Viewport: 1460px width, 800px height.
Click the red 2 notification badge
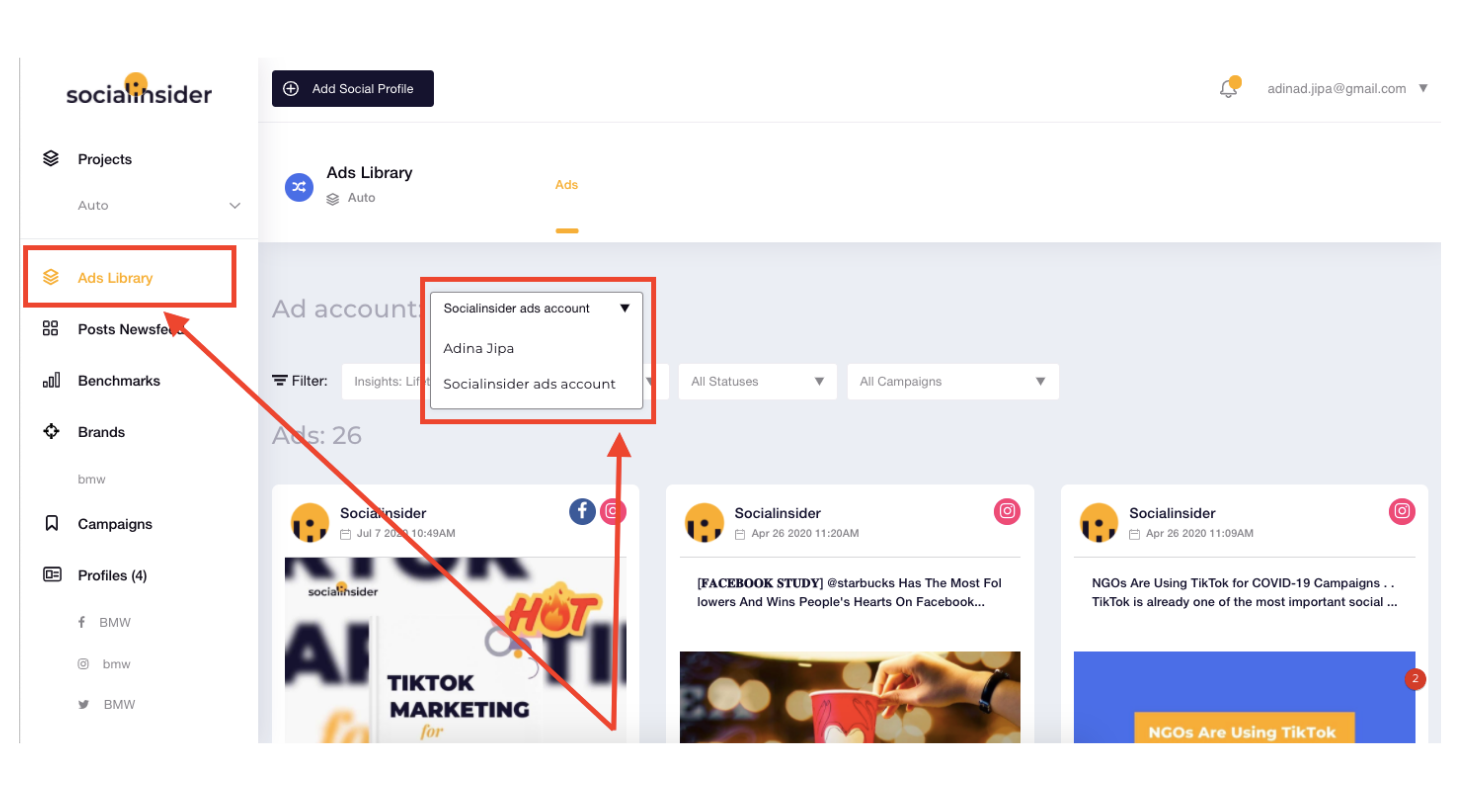point(1414,679)
